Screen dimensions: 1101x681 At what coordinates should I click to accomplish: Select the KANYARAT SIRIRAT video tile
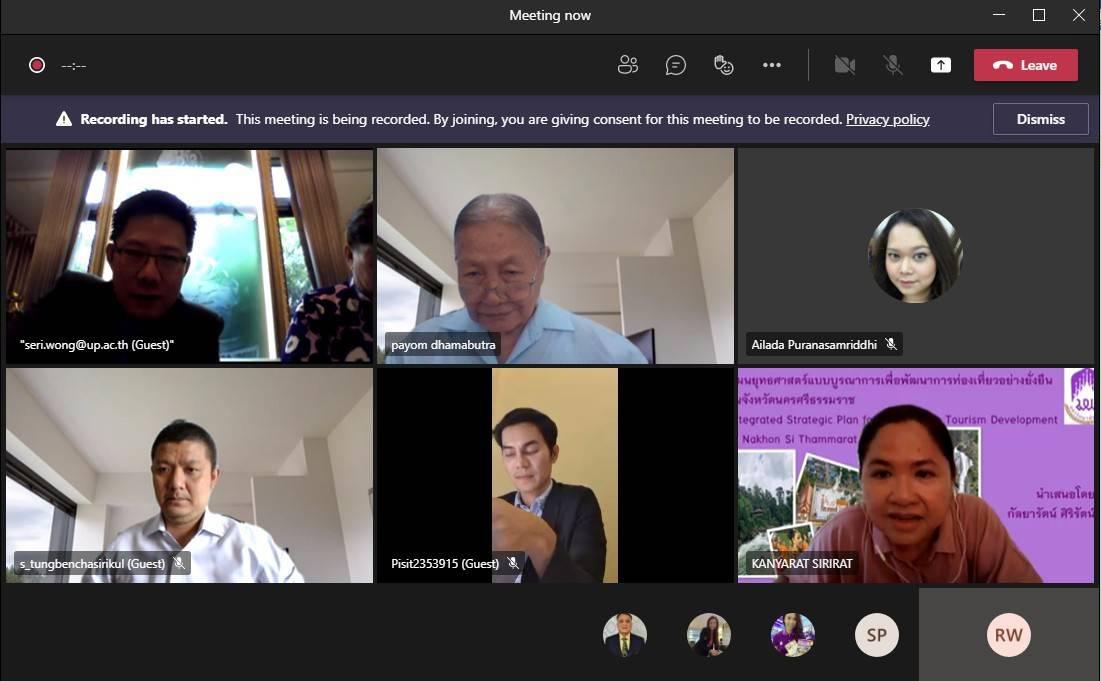[915, 475]
